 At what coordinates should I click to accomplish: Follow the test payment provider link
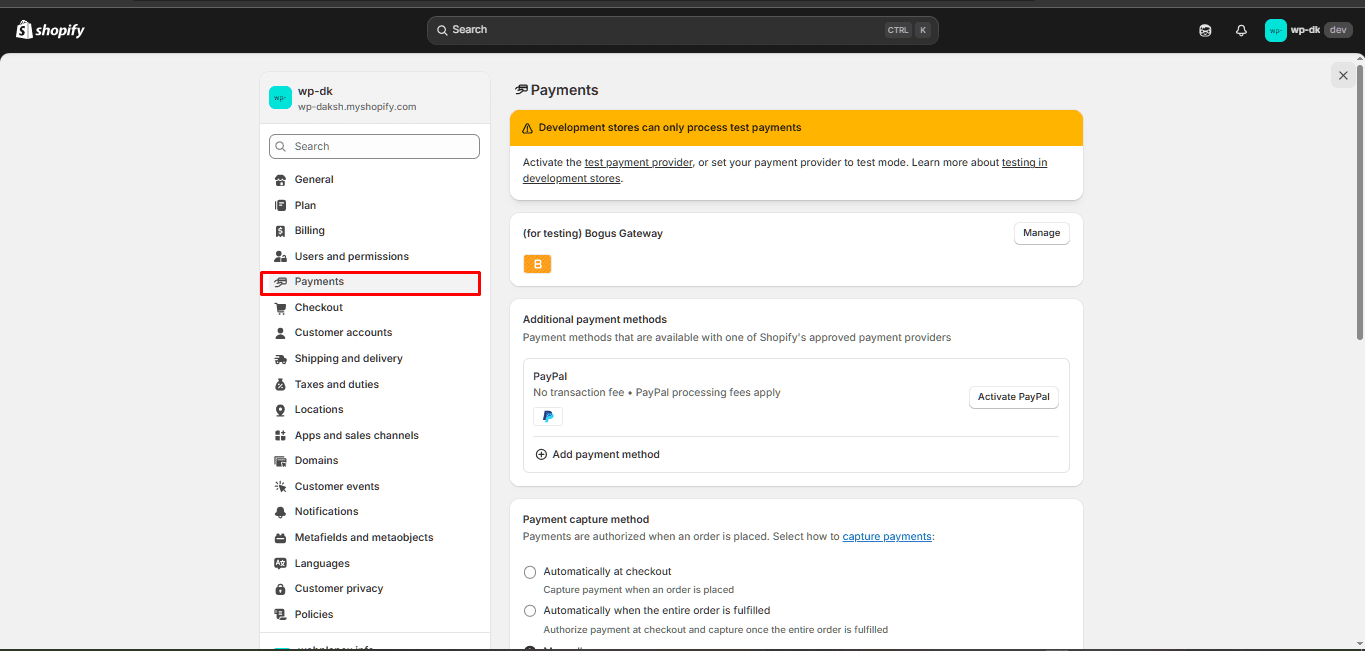pos(638,162)
